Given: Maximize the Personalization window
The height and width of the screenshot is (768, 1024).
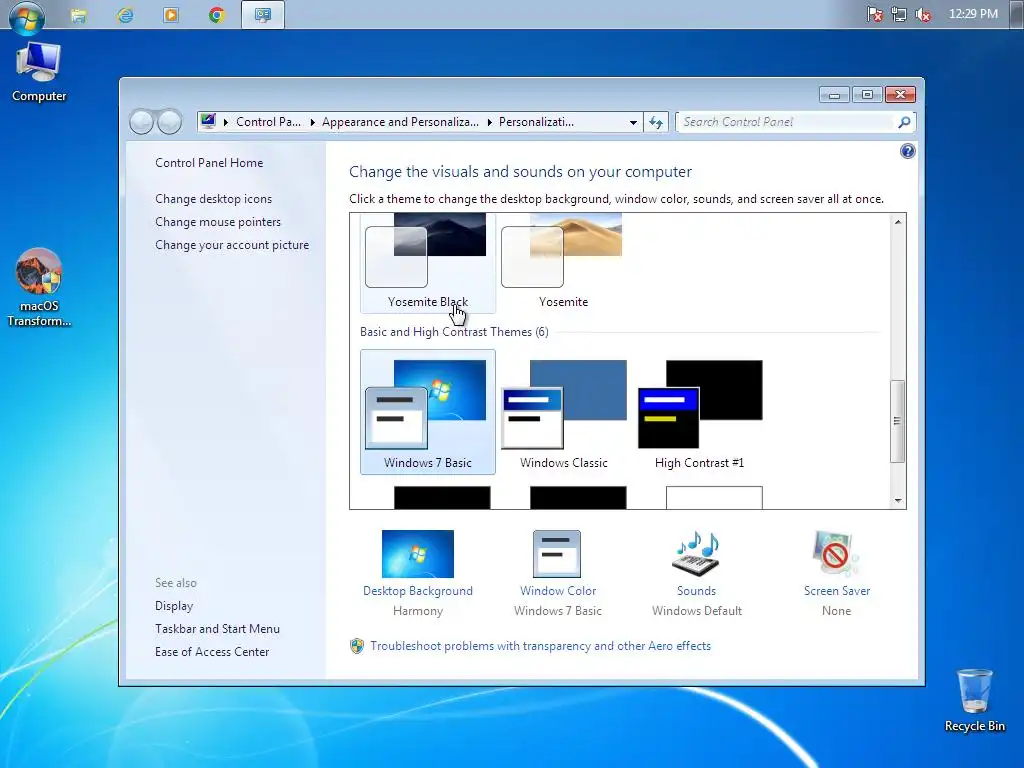Looking at the screenshot, I should tap(867, 95).
